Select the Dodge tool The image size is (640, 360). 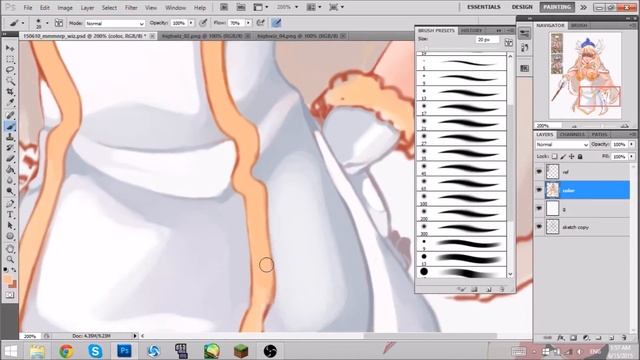[x=10, y=191]
